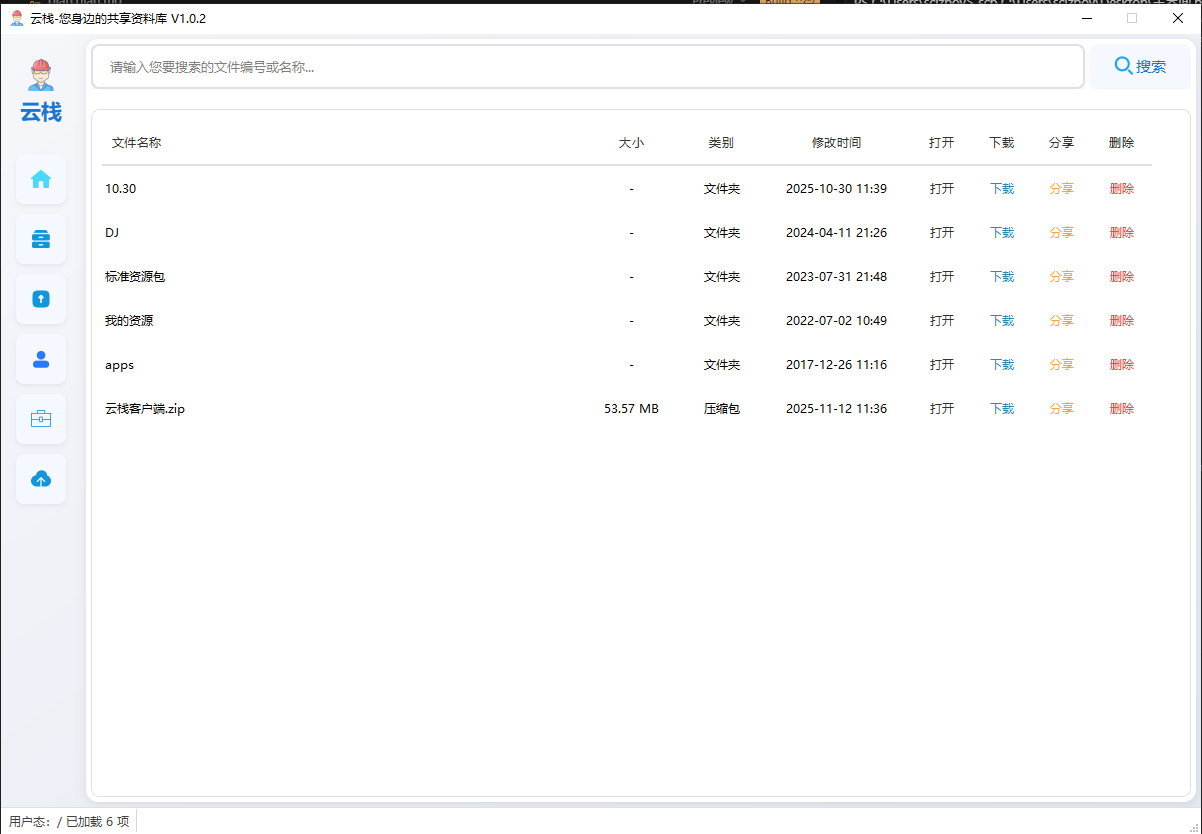Click the square up-arrow sidebar icon
This screenshot has height=834, width=1202.
point(41,299)
